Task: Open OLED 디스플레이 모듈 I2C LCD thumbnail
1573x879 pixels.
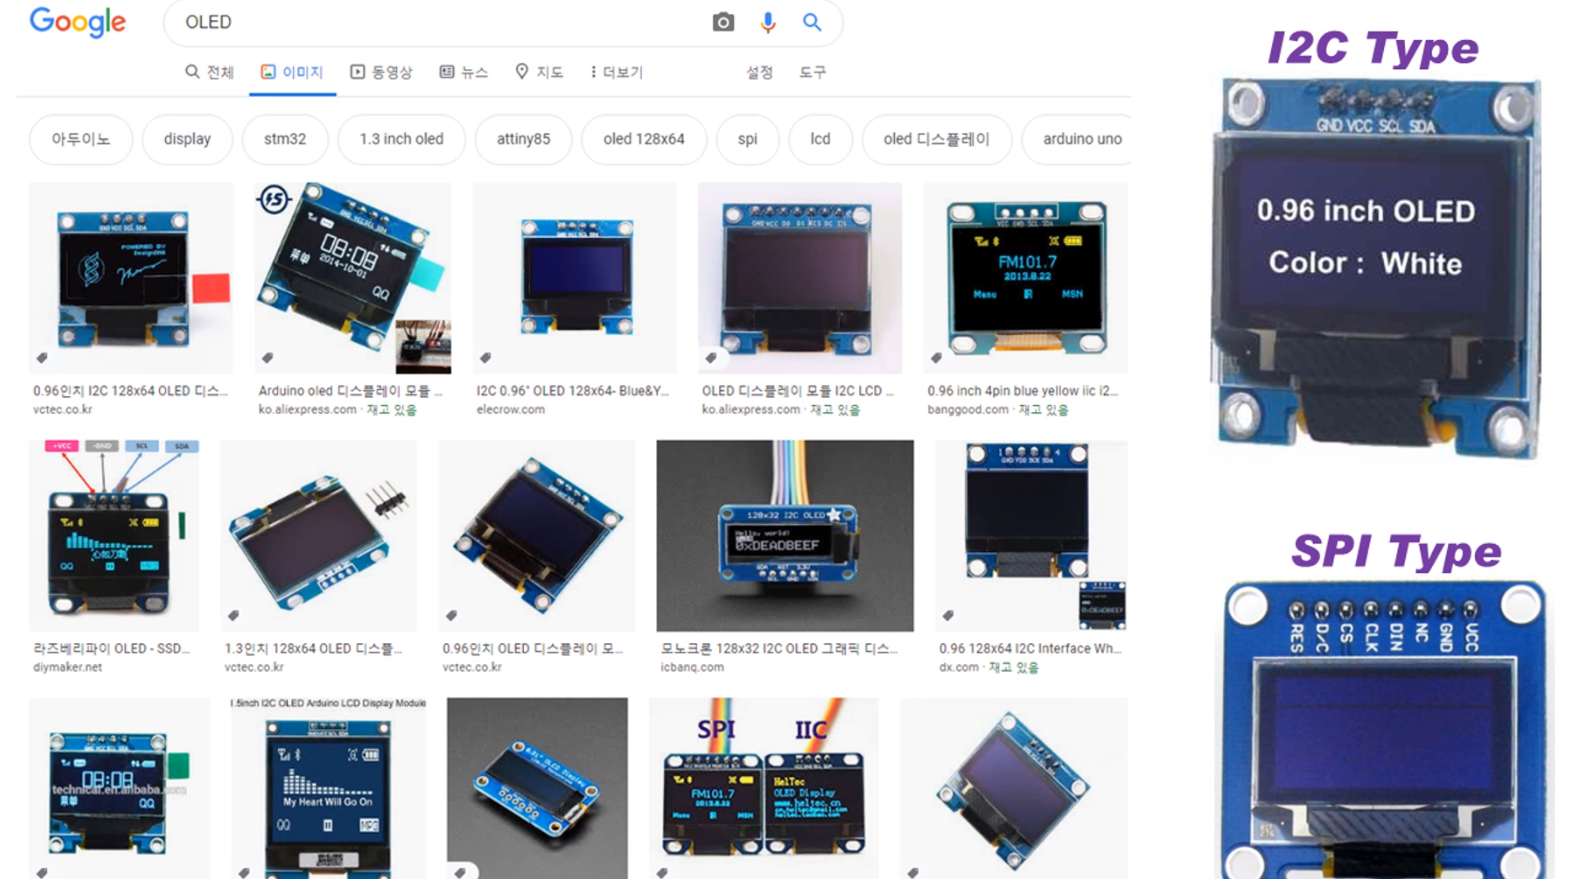Action: coord(799,278)
